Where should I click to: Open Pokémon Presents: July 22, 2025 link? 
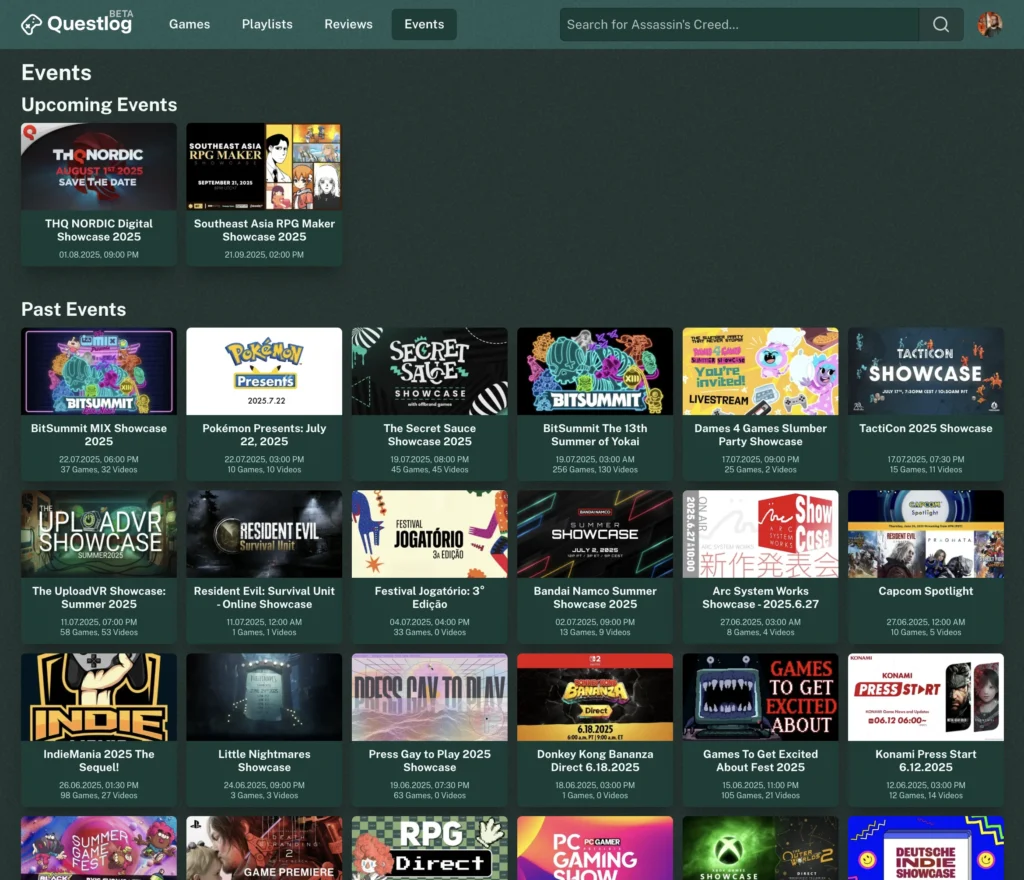pos(264,435)
